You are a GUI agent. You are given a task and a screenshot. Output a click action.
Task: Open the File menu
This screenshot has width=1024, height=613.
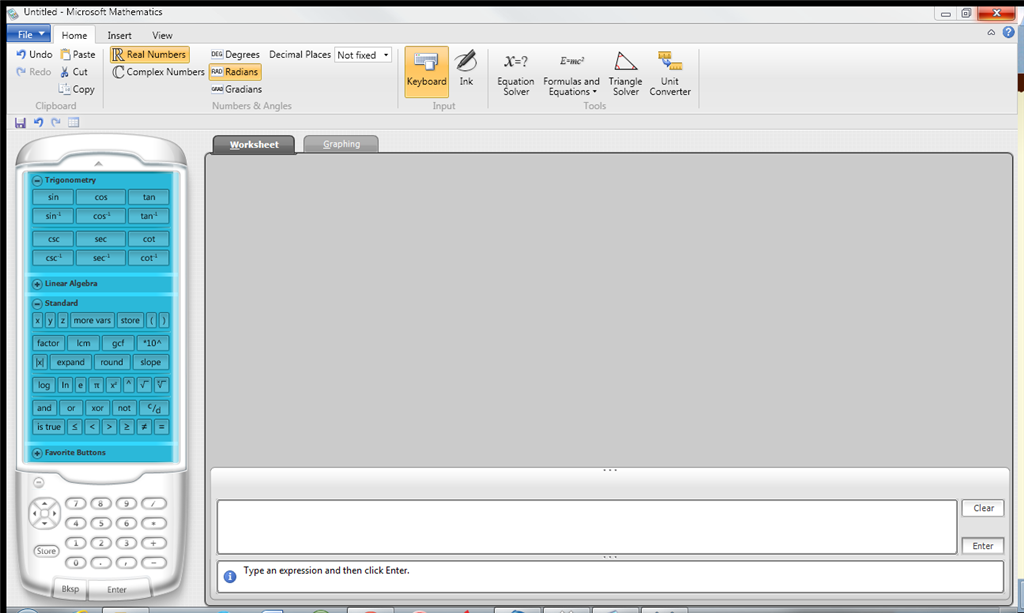tap(29, 34)
